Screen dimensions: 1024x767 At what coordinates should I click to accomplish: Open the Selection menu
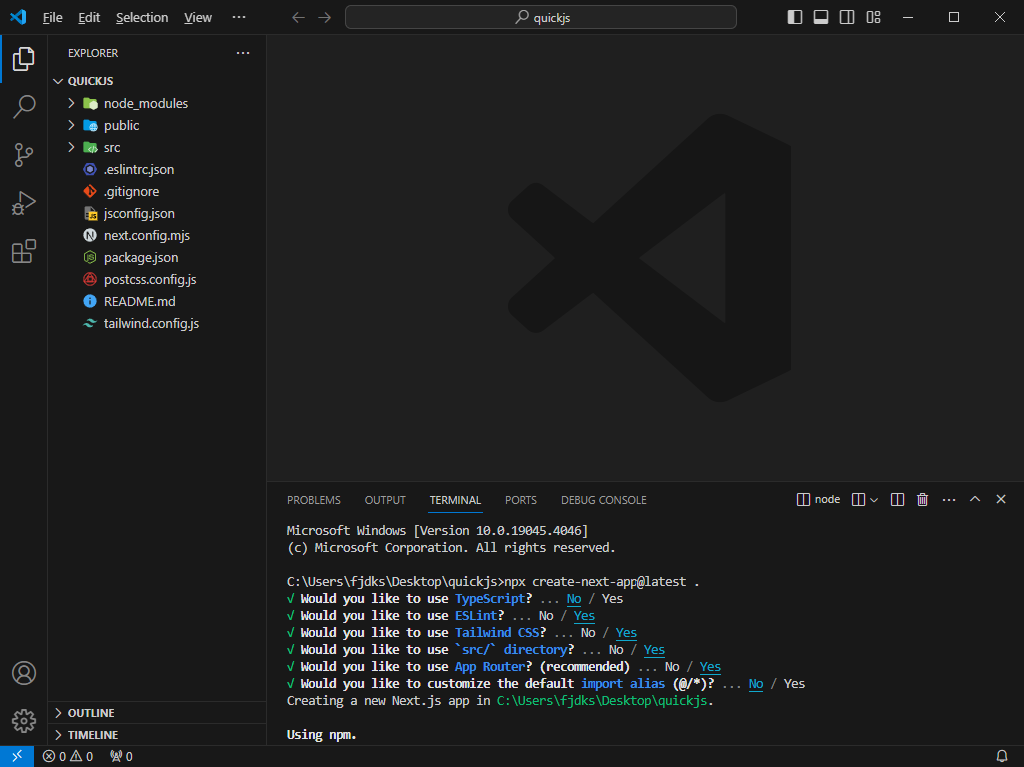[x=142, y=18]
